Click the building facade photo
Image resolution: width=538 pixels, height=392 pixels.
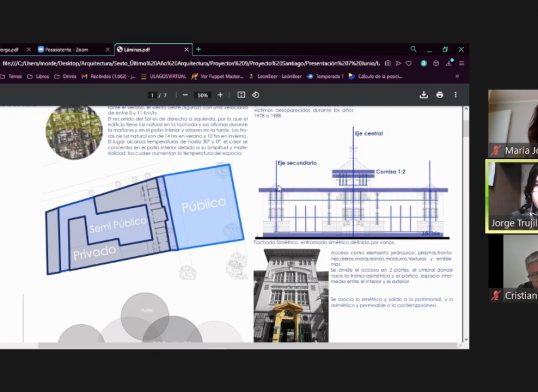(x=291, y=296)
